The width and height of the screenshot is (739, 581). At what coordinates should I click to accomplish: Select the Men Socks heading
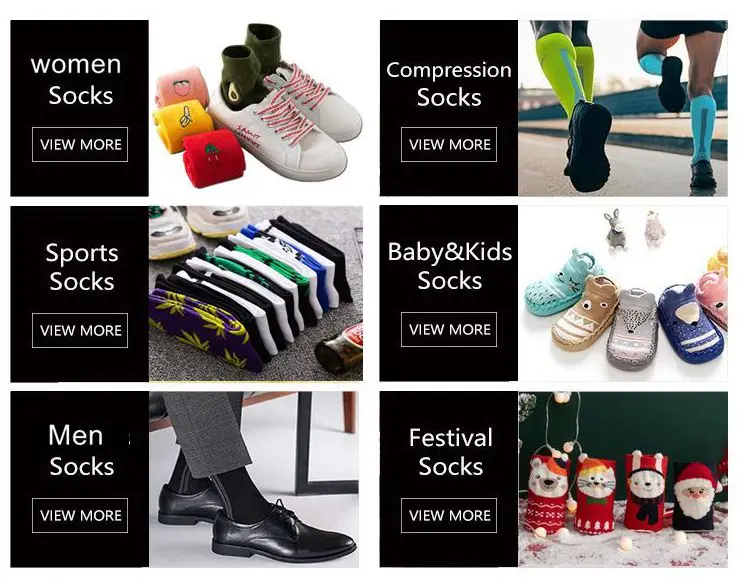coord(81,450)
